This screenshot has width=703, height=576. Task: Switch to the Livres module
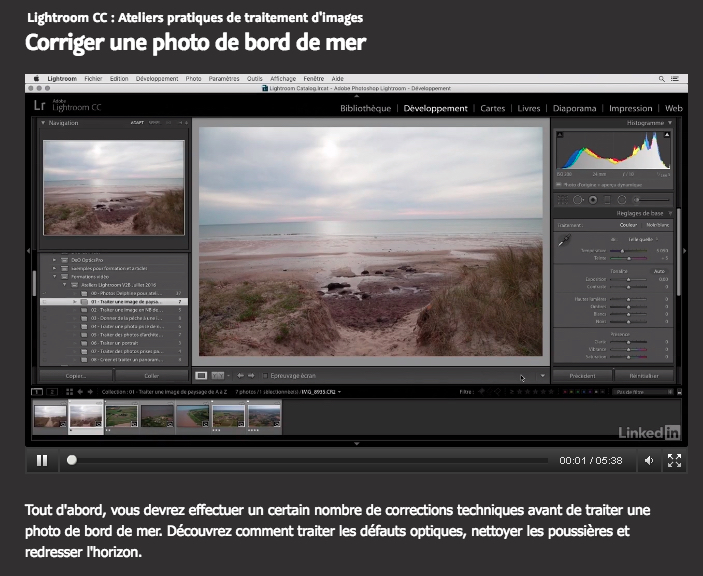coord(529,108)
